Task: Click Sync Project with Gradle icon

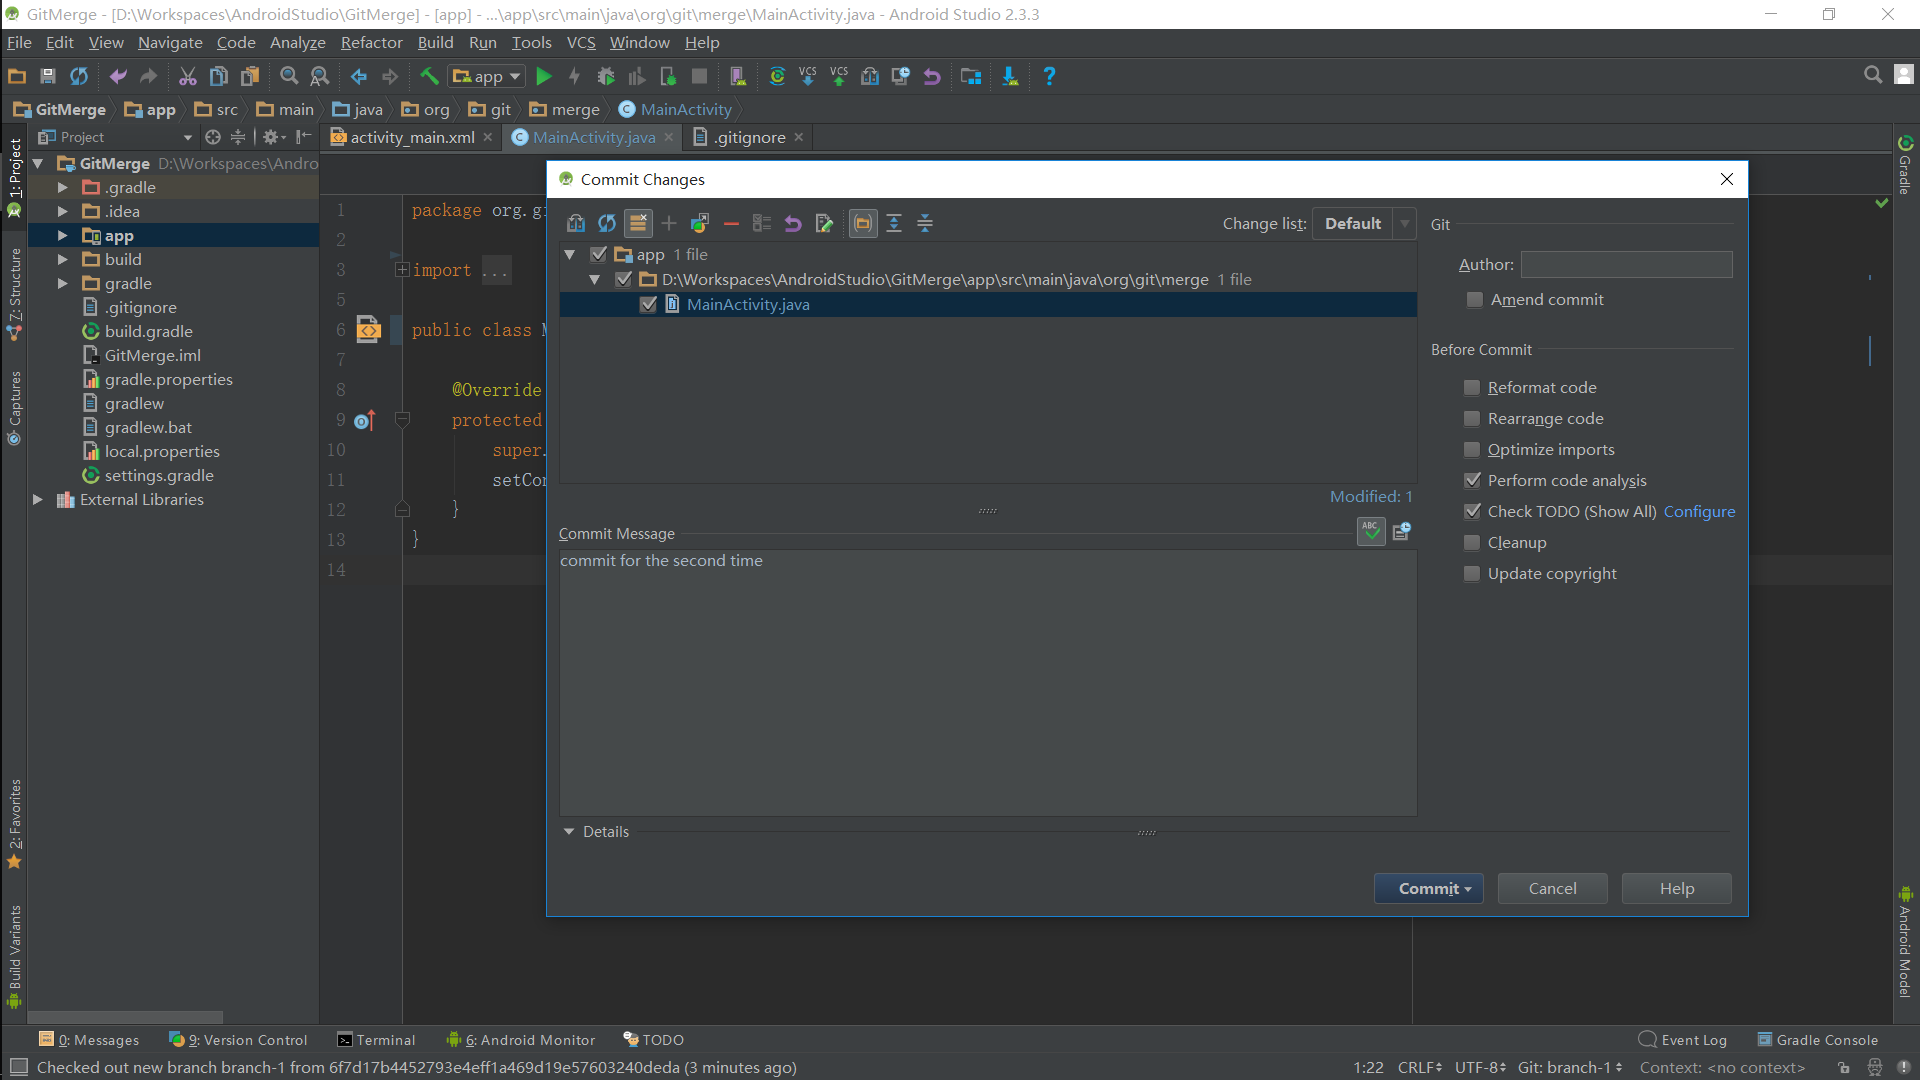Action: coord(777,76)
